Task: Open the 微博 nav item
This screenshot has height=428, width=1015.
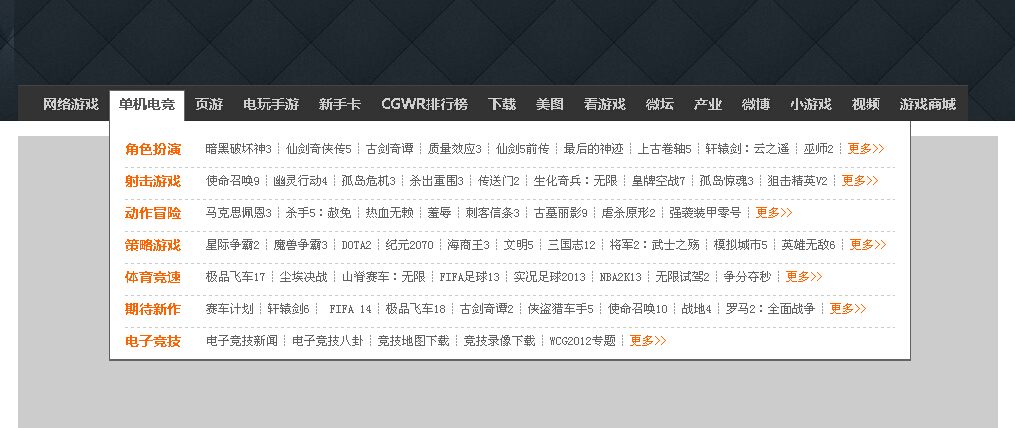Action: pos(755,104)
